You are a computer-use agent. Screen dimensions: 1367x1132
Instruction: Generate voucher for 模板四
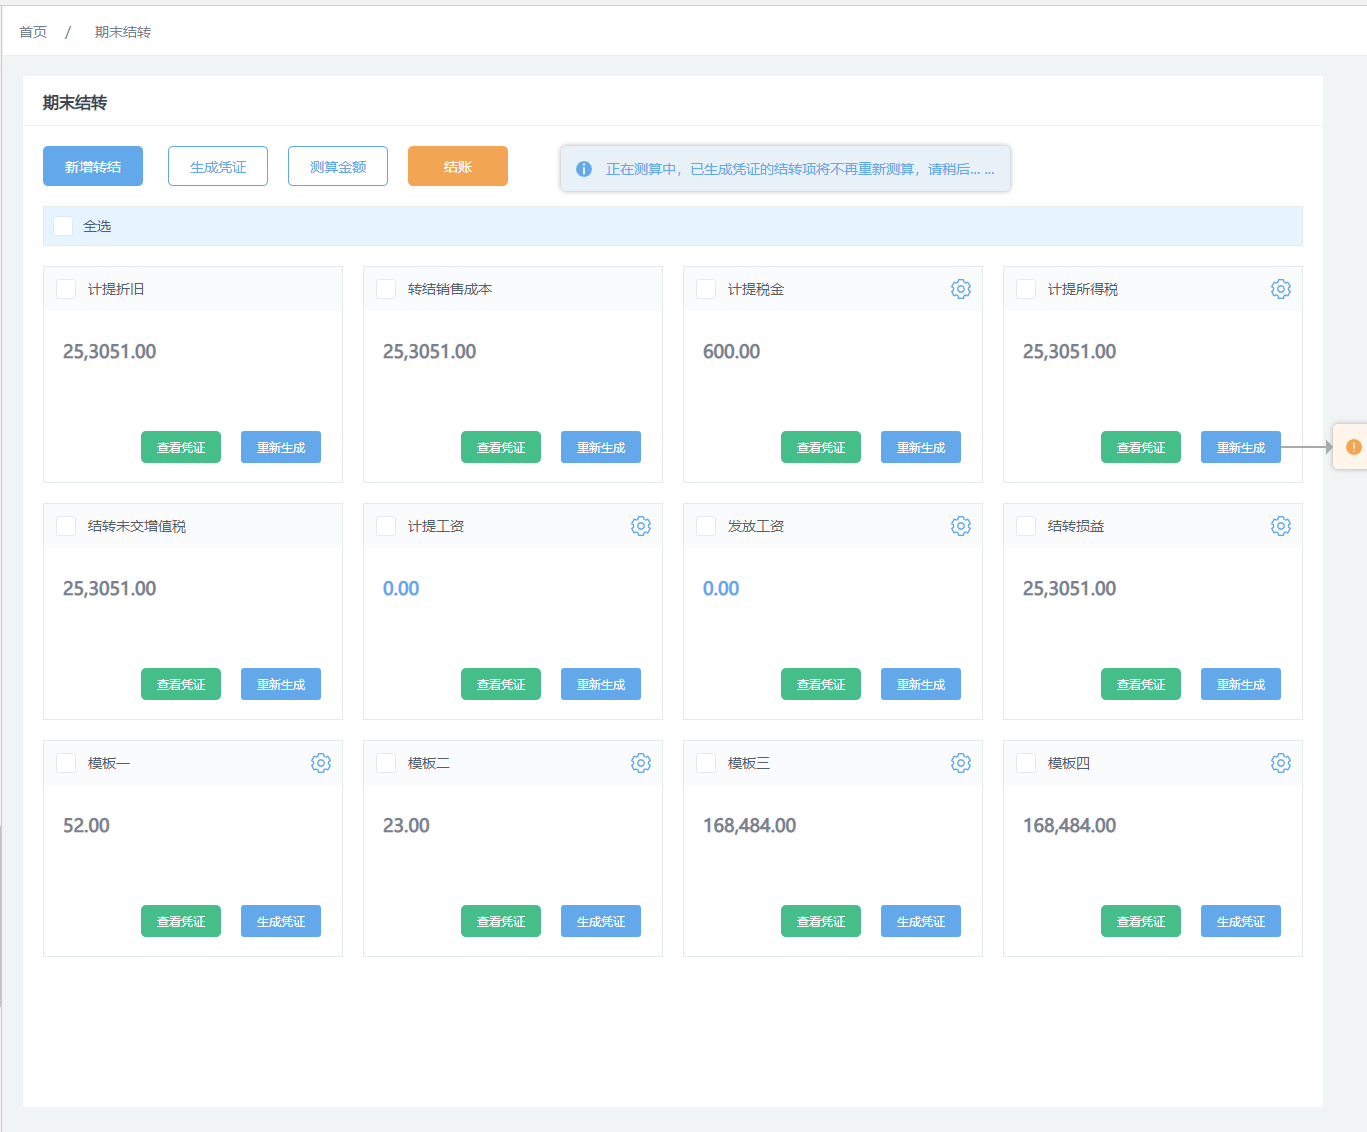pyautogui.click(x=1241, y=921)
